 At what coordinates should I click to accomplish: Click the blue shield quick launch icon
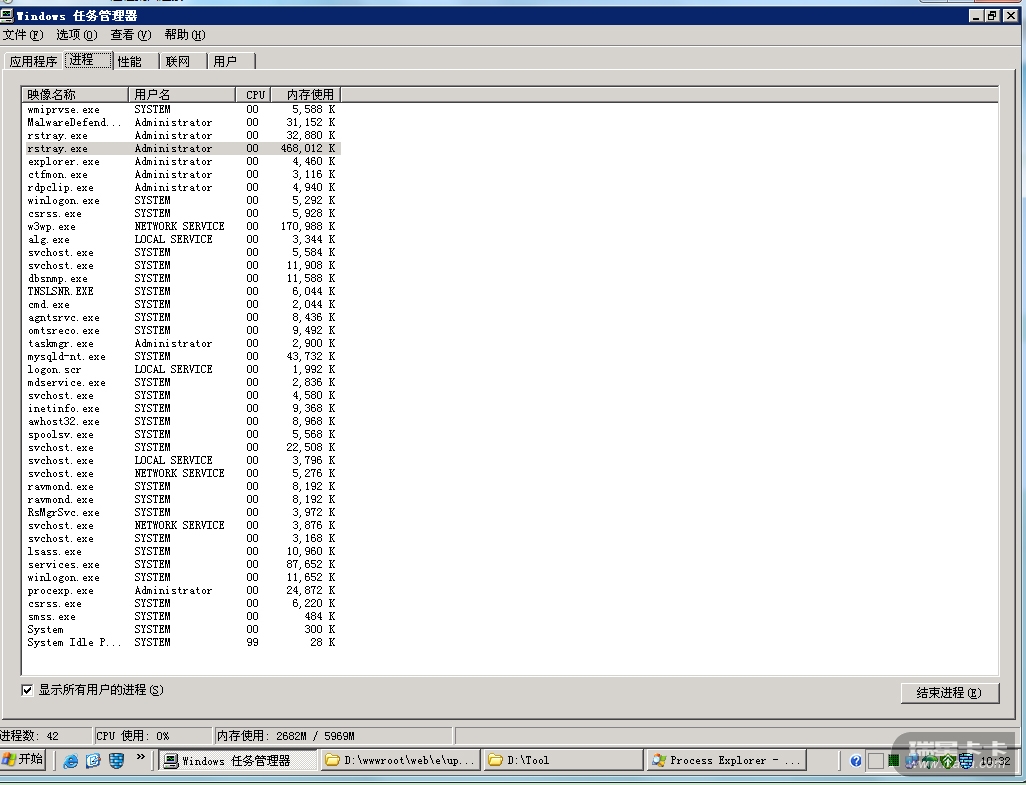pos(116,760)
